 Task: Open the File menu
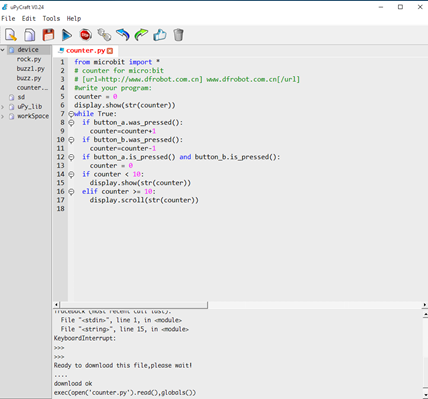(x=8, y=18)
